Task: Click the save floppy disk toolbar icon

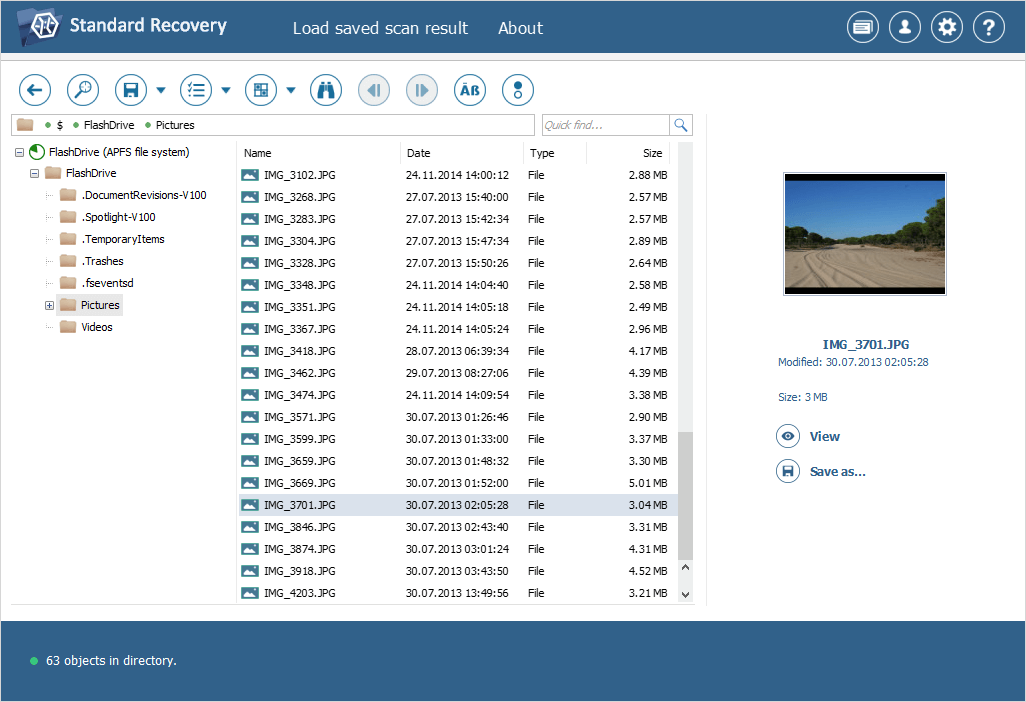Action: (x=131, y=90)
